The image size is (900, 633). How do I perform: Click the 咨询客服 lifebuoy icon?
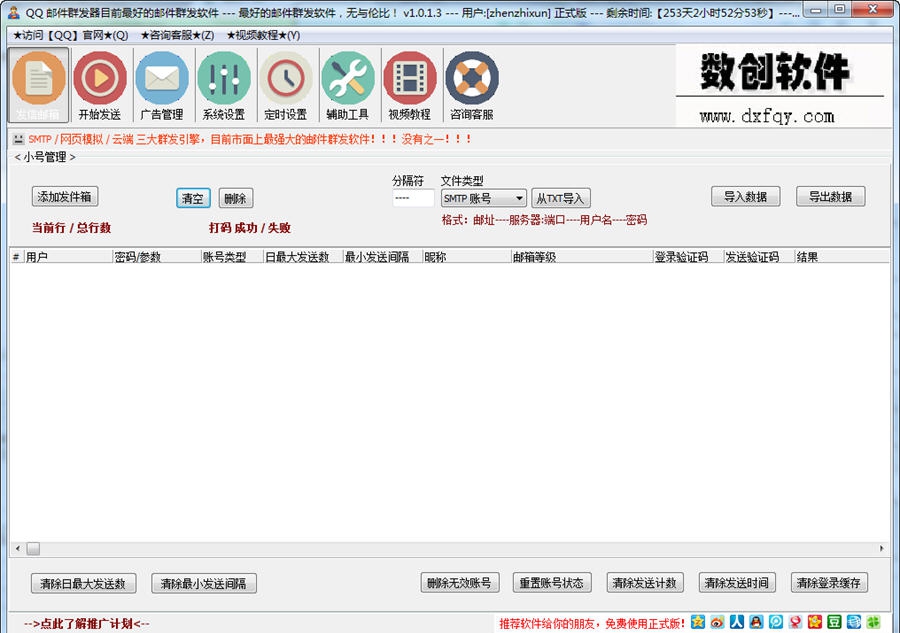(x=472, y=85)
